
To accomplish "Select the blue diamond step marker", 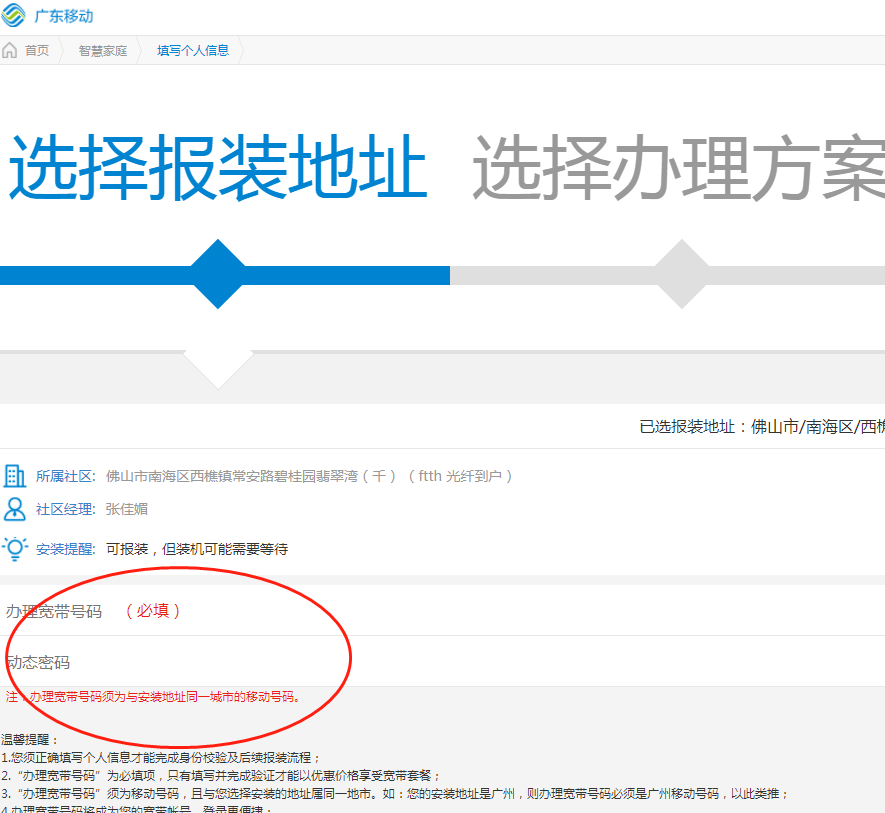I will coord(218,274).
